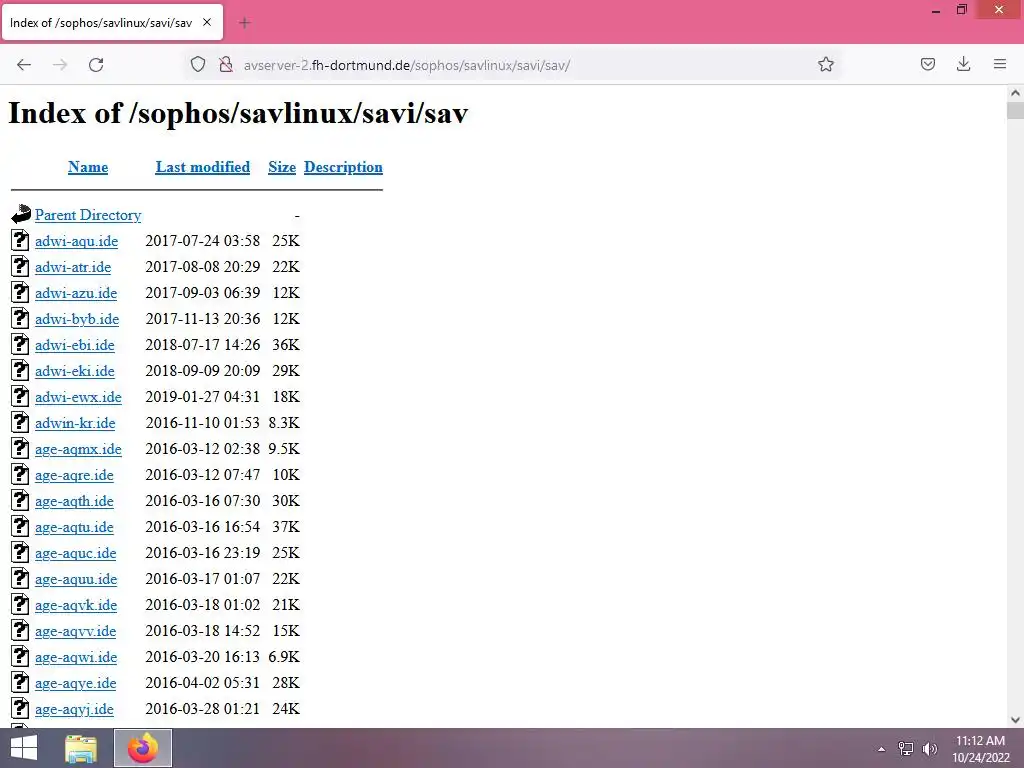Click unknown-file icon beside adwi-aqu.ide
Screen dimensions: 1024x768
pyautogui.click(x=20, y=240)
